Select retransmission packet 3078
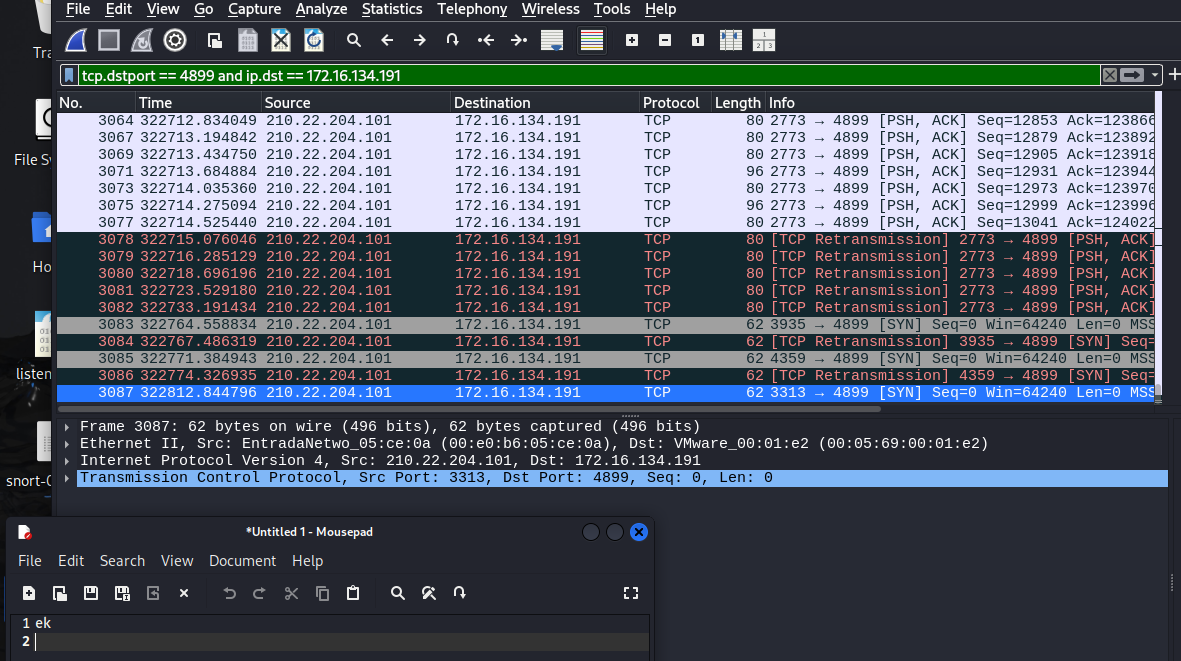 606,239
